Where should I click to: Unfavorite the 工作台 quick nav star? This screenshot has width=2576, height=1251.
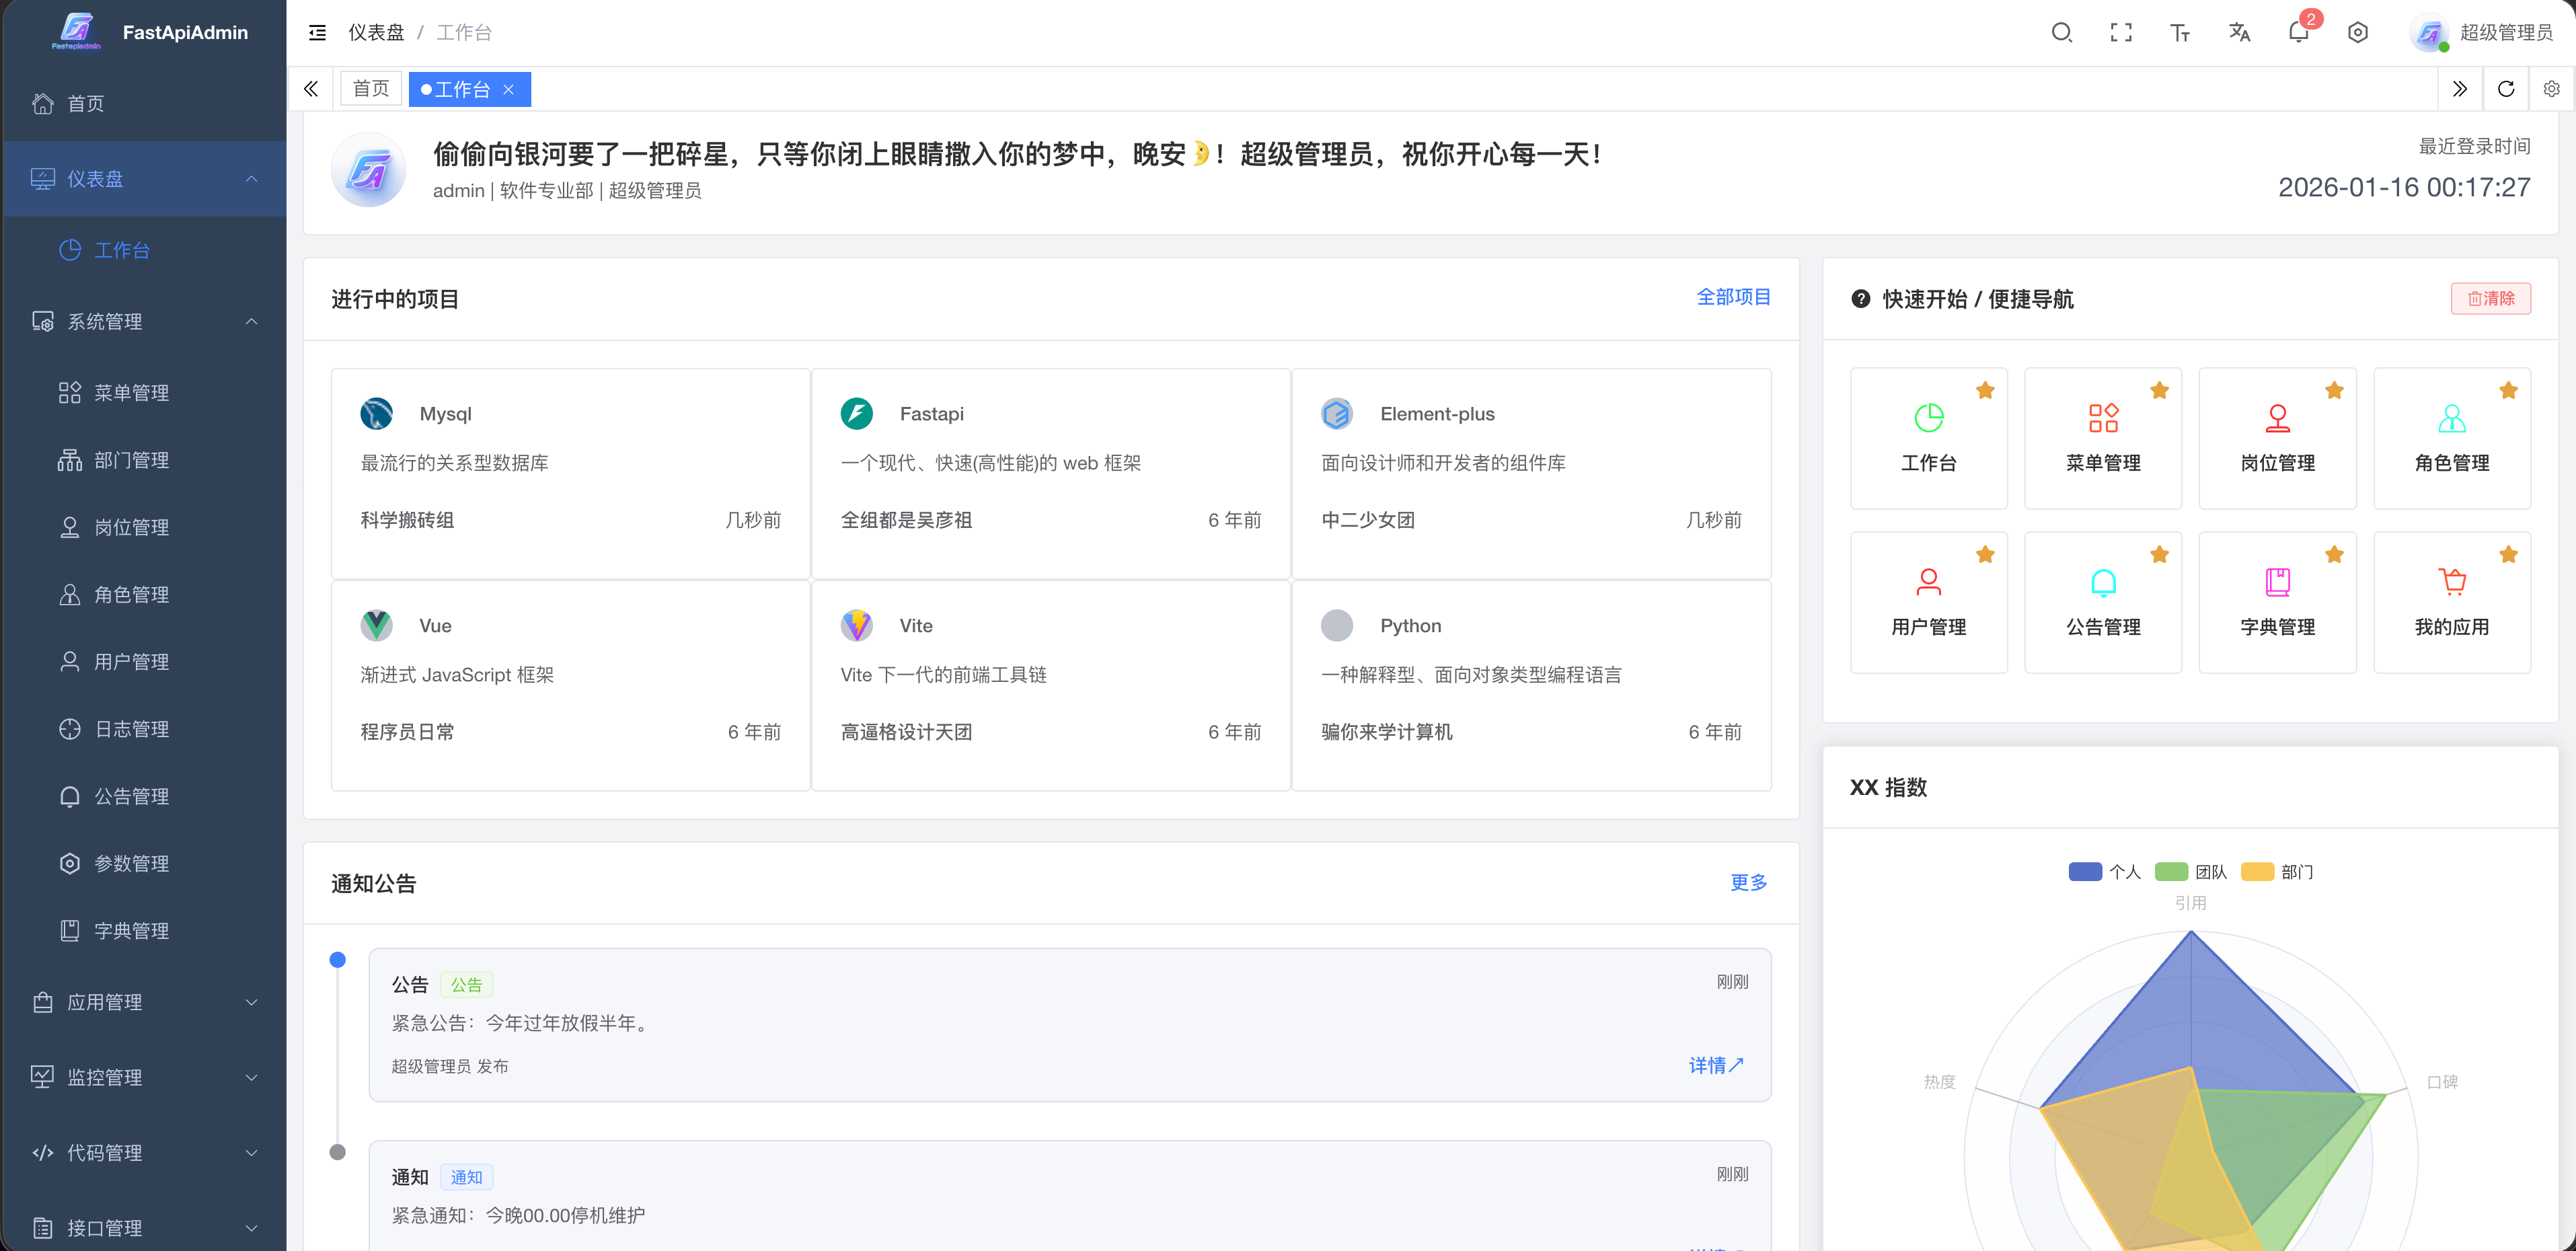pyautogui.click(x=1985, y=391)
